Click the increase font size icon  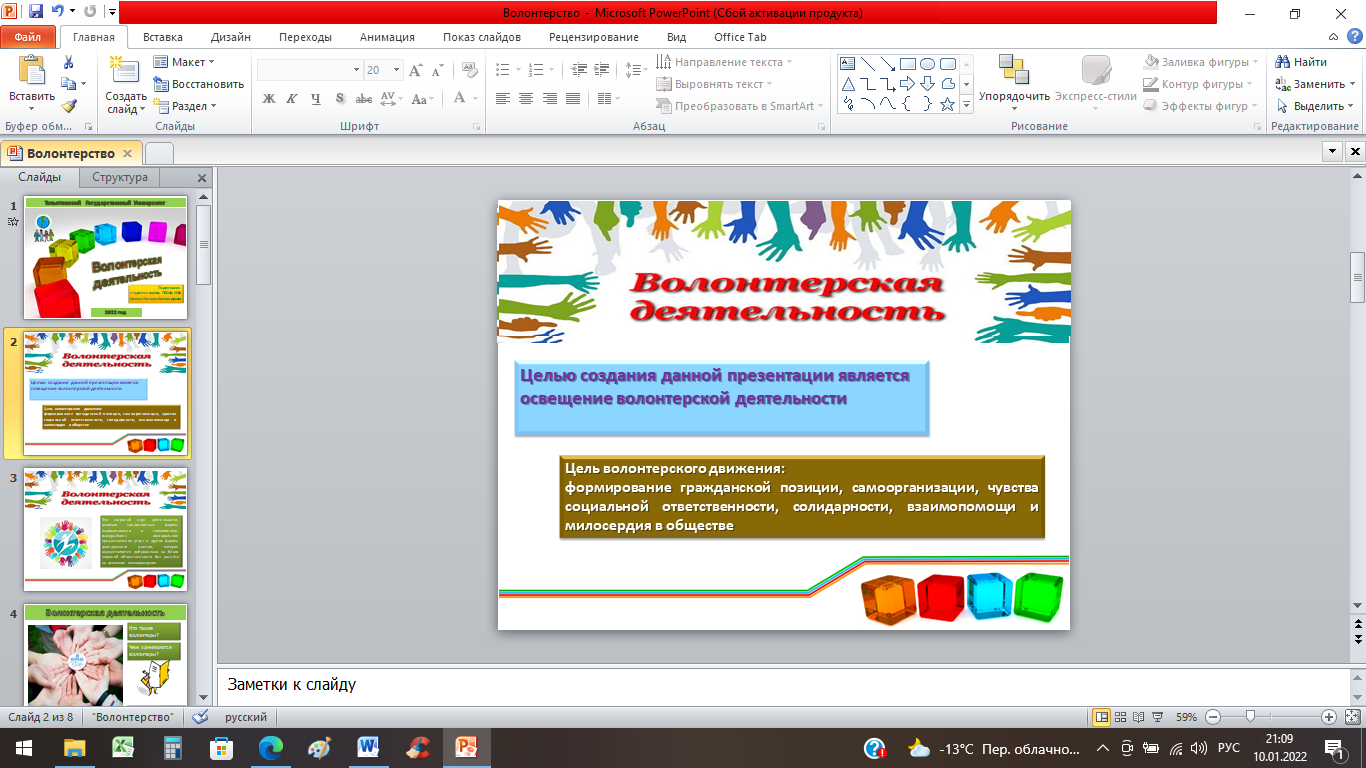pyautogui.click(x=416, y=70)
